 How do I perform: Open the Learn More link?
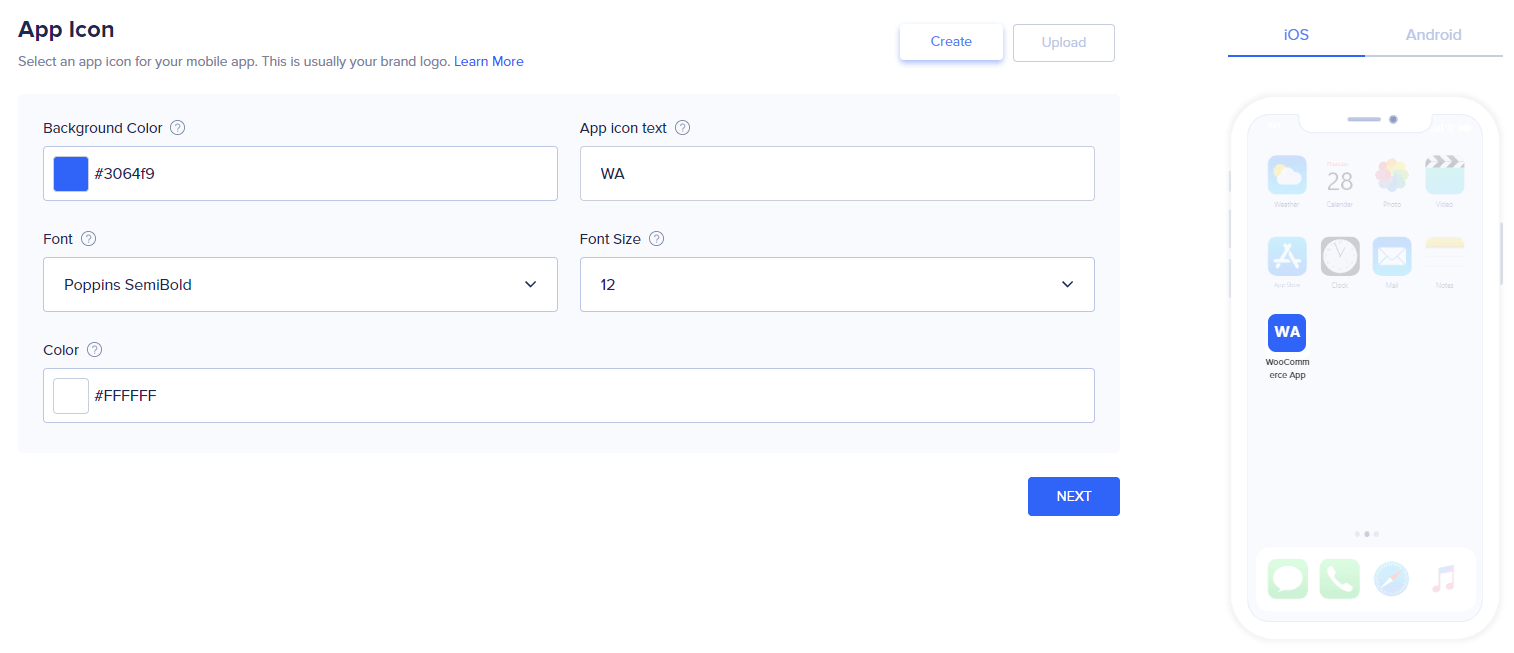point(488,61)
